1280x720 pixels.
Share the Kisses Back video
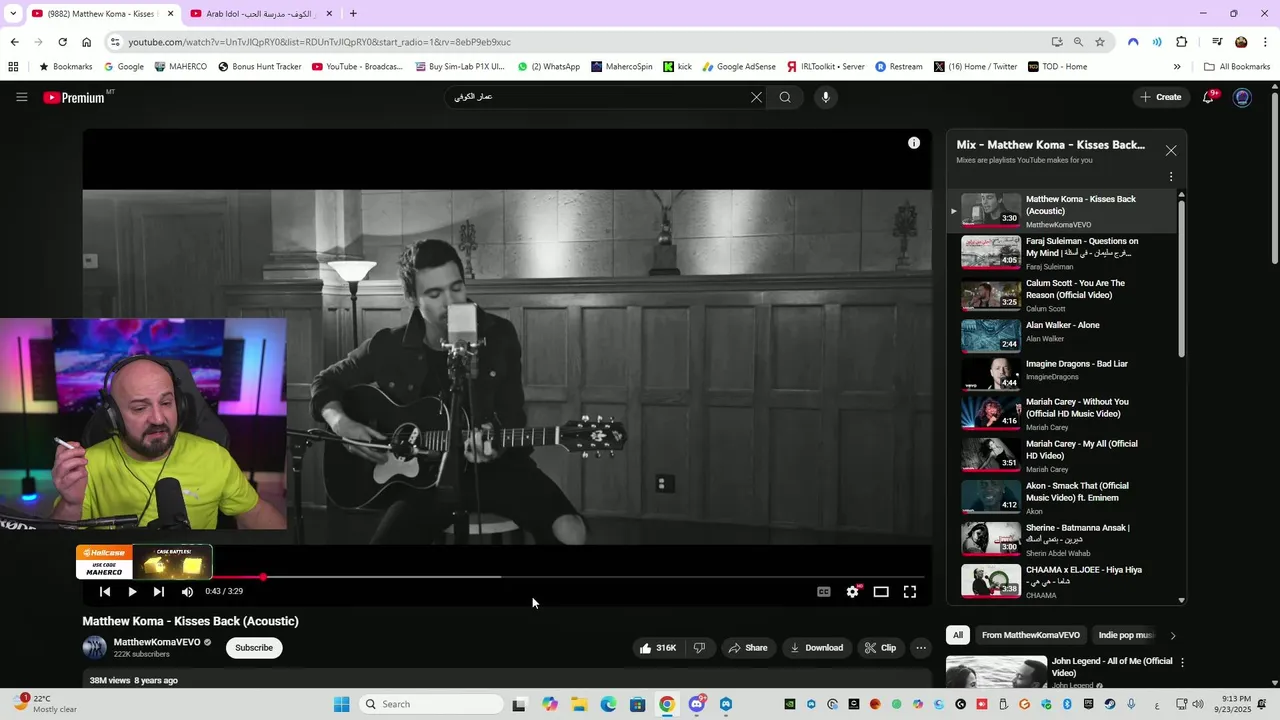(748, 648)
